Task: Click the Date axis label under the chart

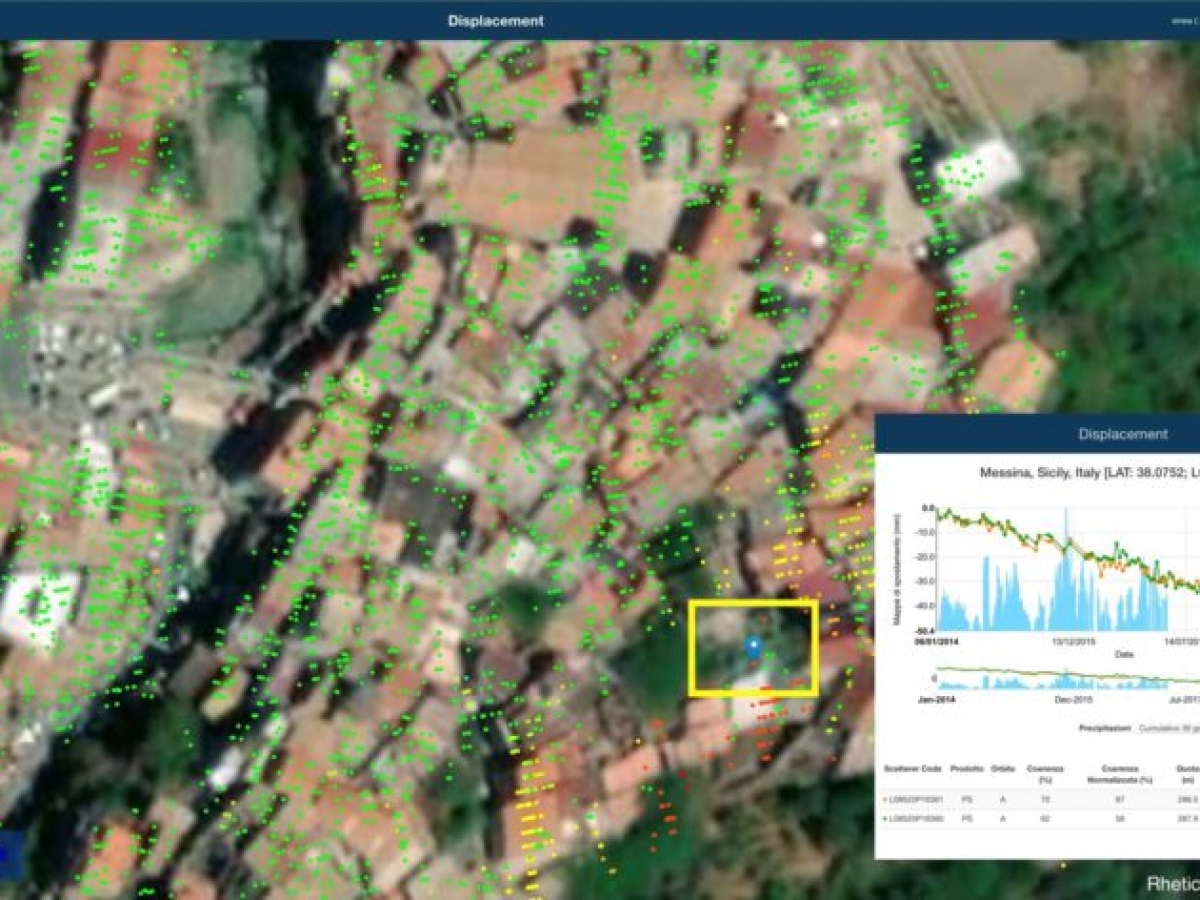Action: 1124,654
